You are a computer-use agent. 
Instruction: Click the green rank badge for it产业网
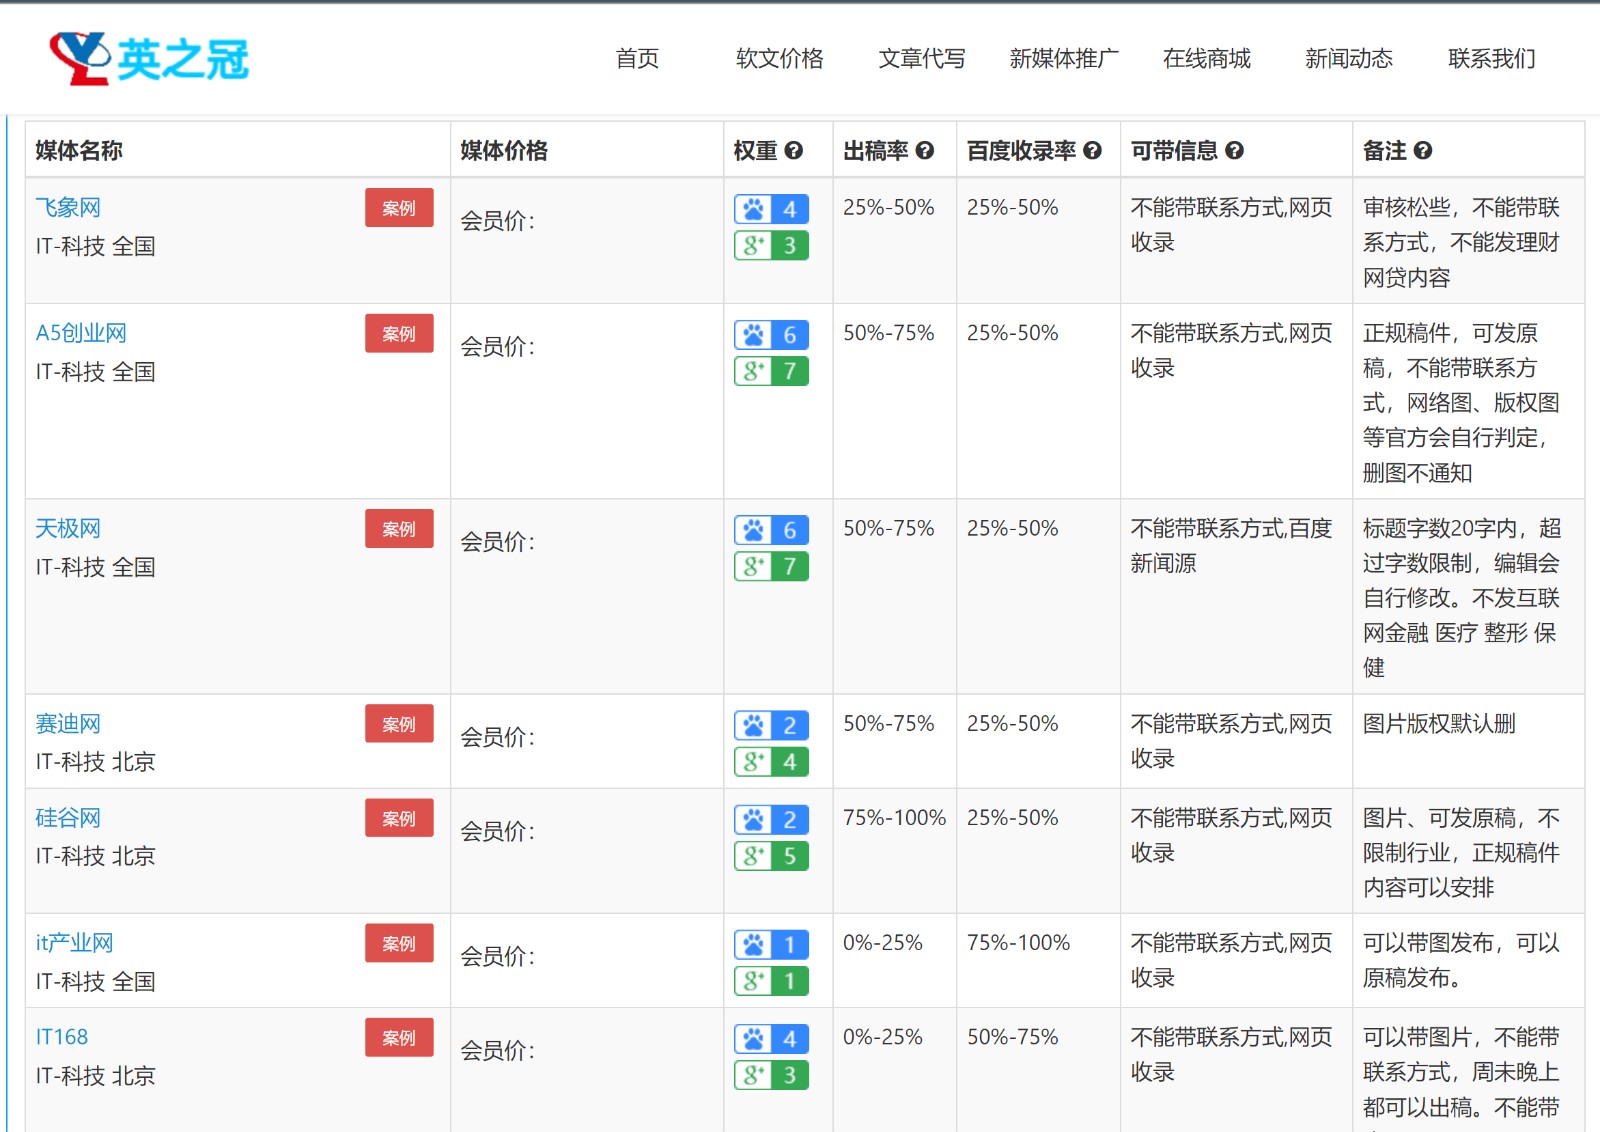coord(771,981)
